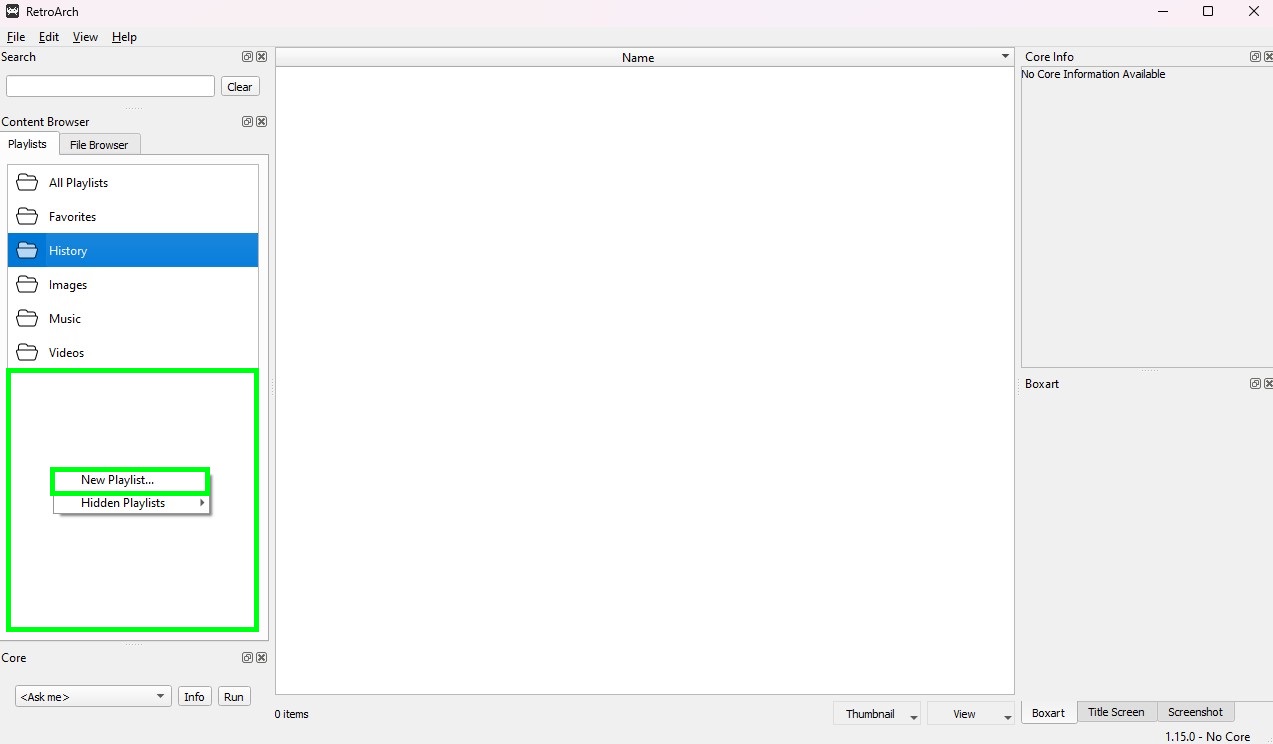Maximize the RetroArch window
The height and width of the screenshot is (744, 1273).
pyautogui.click(x=1208, y=12)
